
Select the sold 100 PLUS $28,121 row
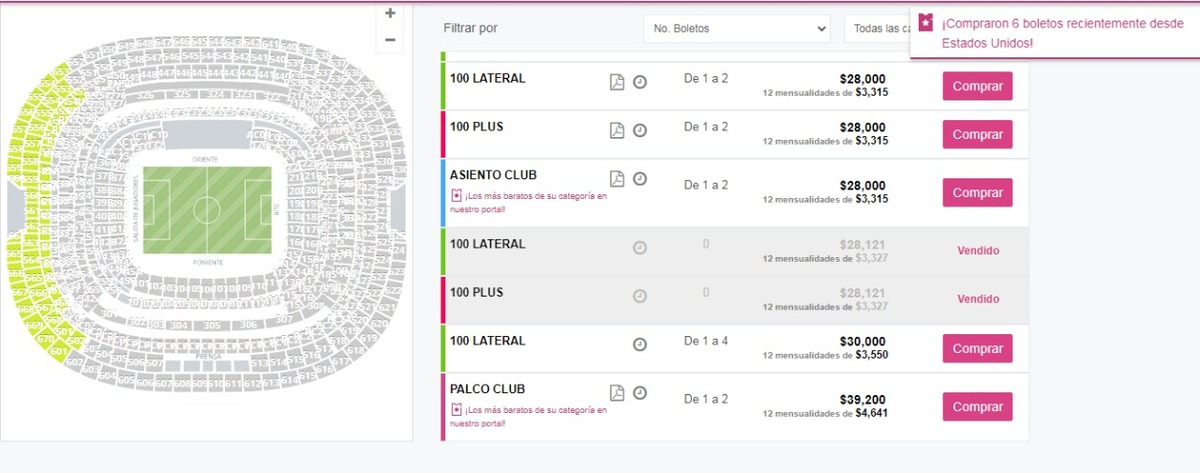(735, 300)
